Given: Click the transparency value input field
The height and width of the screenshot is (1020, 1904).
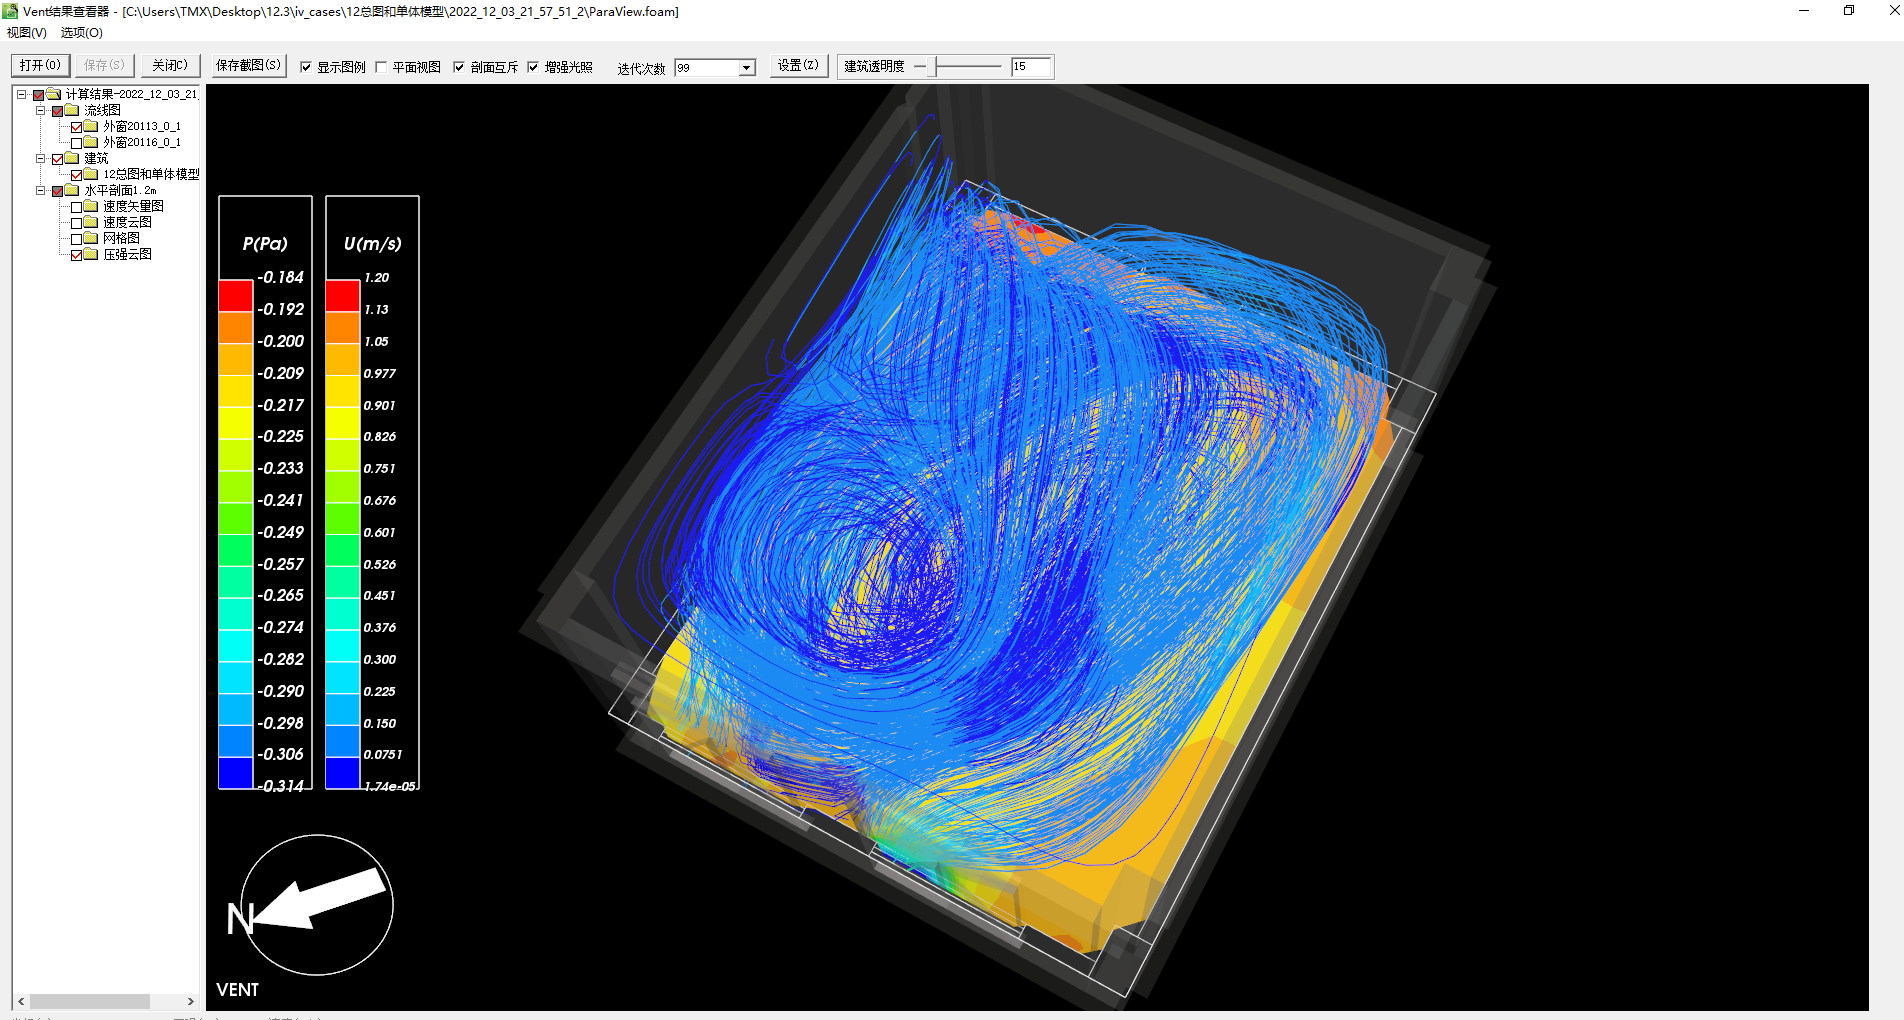Looking at the screenshot, I should 1030,67.
